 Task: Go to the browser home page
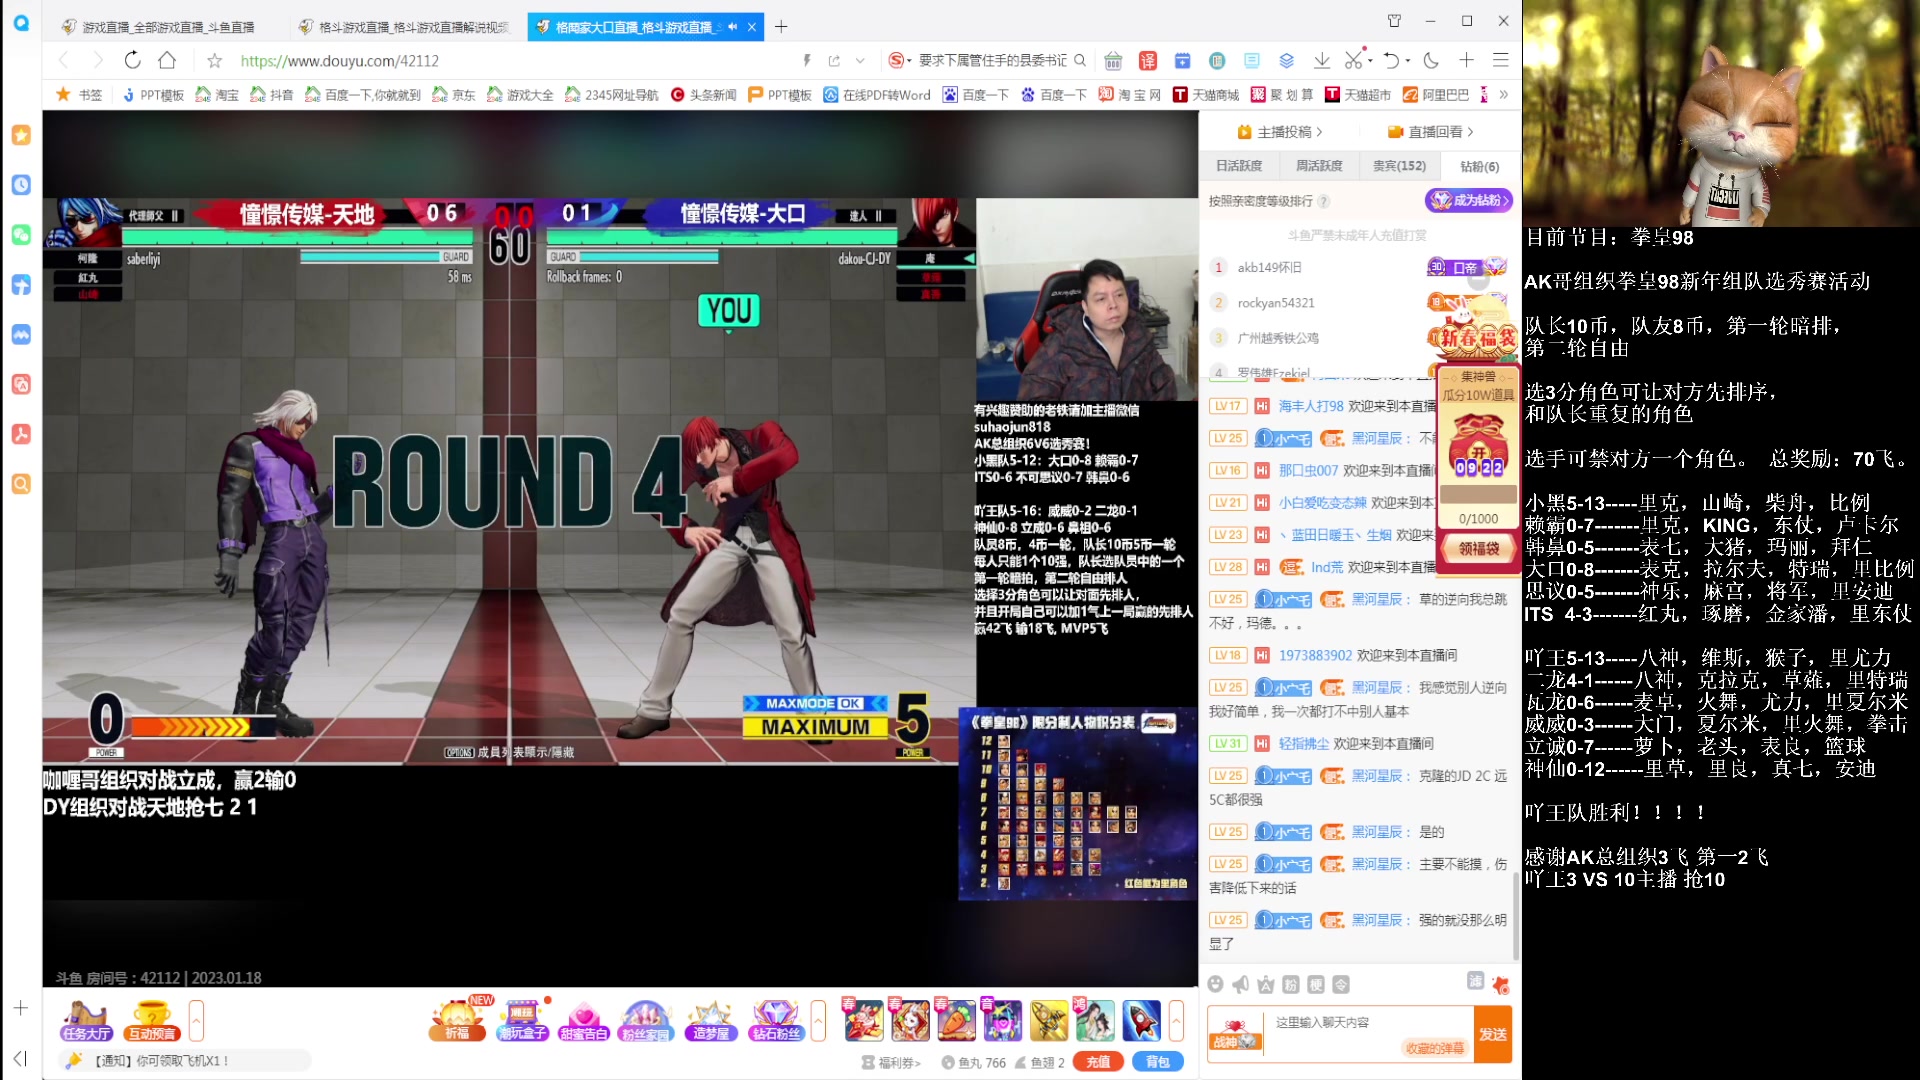[167, 60]
